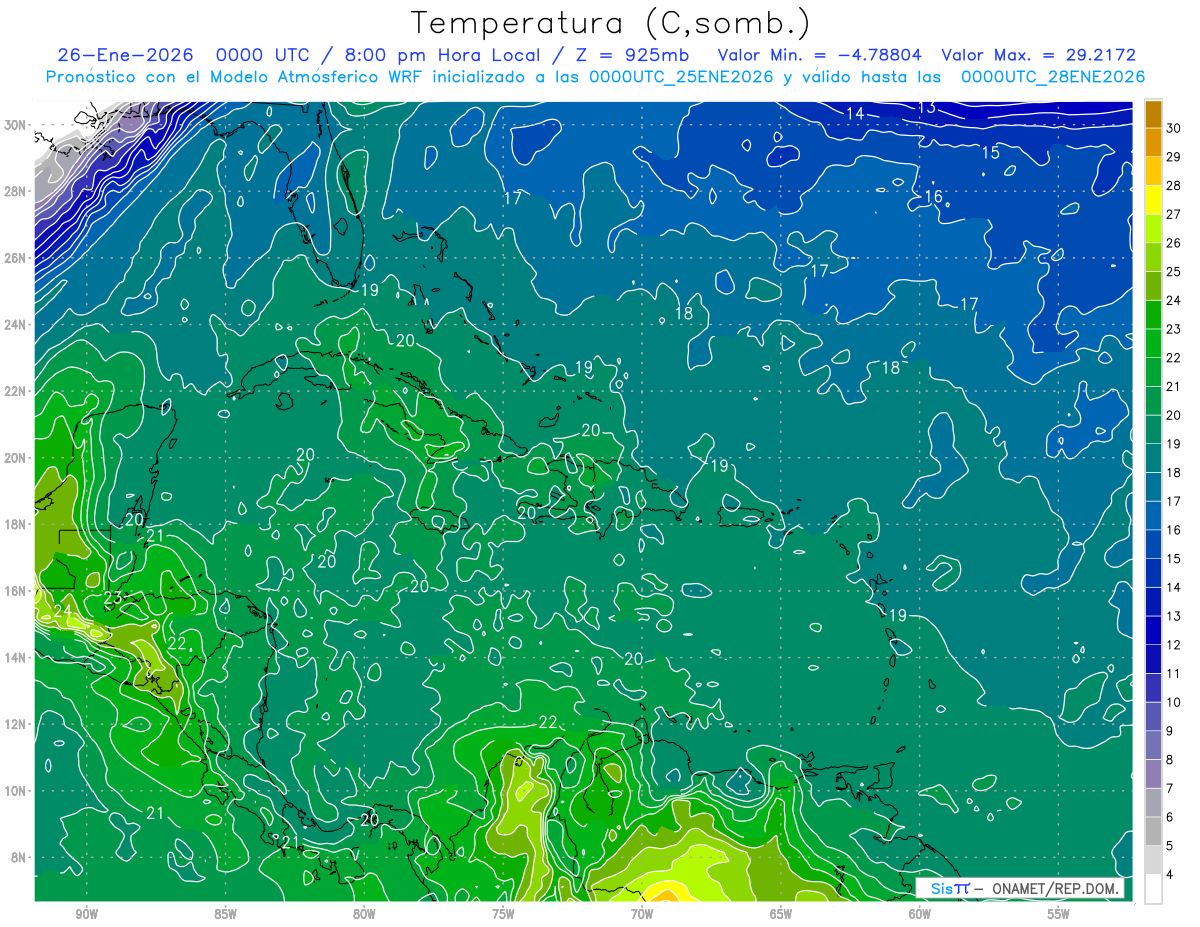Image resolution: width=1200 pixels, height=927 pixels.
Task: Click the "24" contour label on the map
Action: pos(63,611)
